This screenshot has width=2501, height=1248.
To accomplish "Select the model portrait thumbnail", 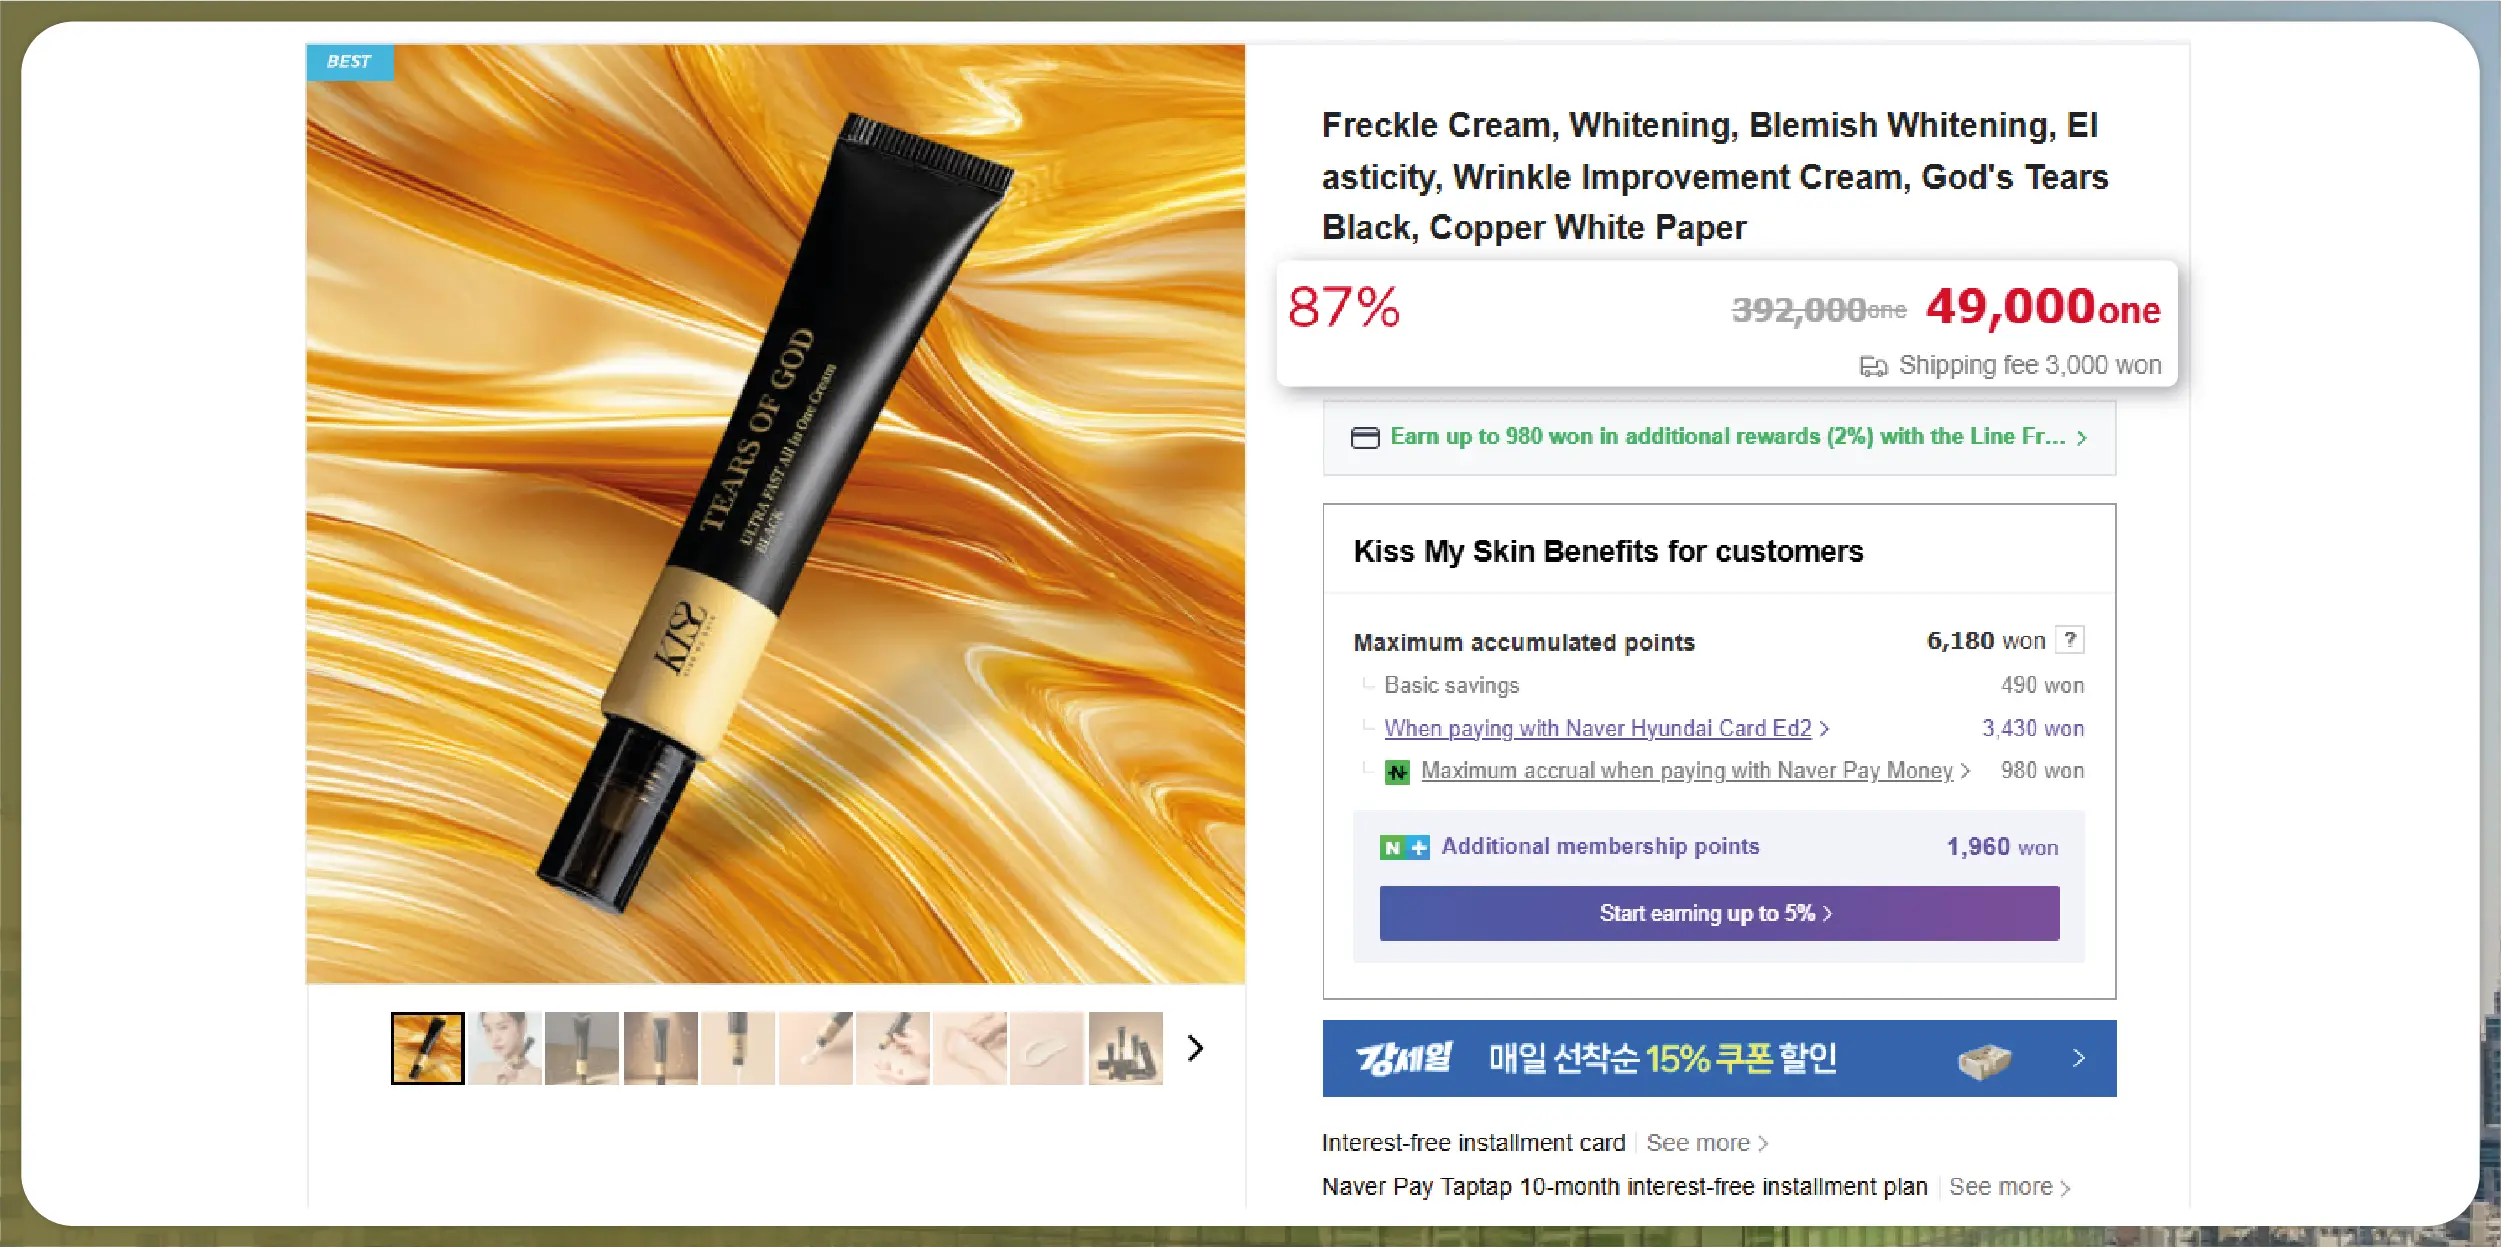I will [x=505, y=1048].
